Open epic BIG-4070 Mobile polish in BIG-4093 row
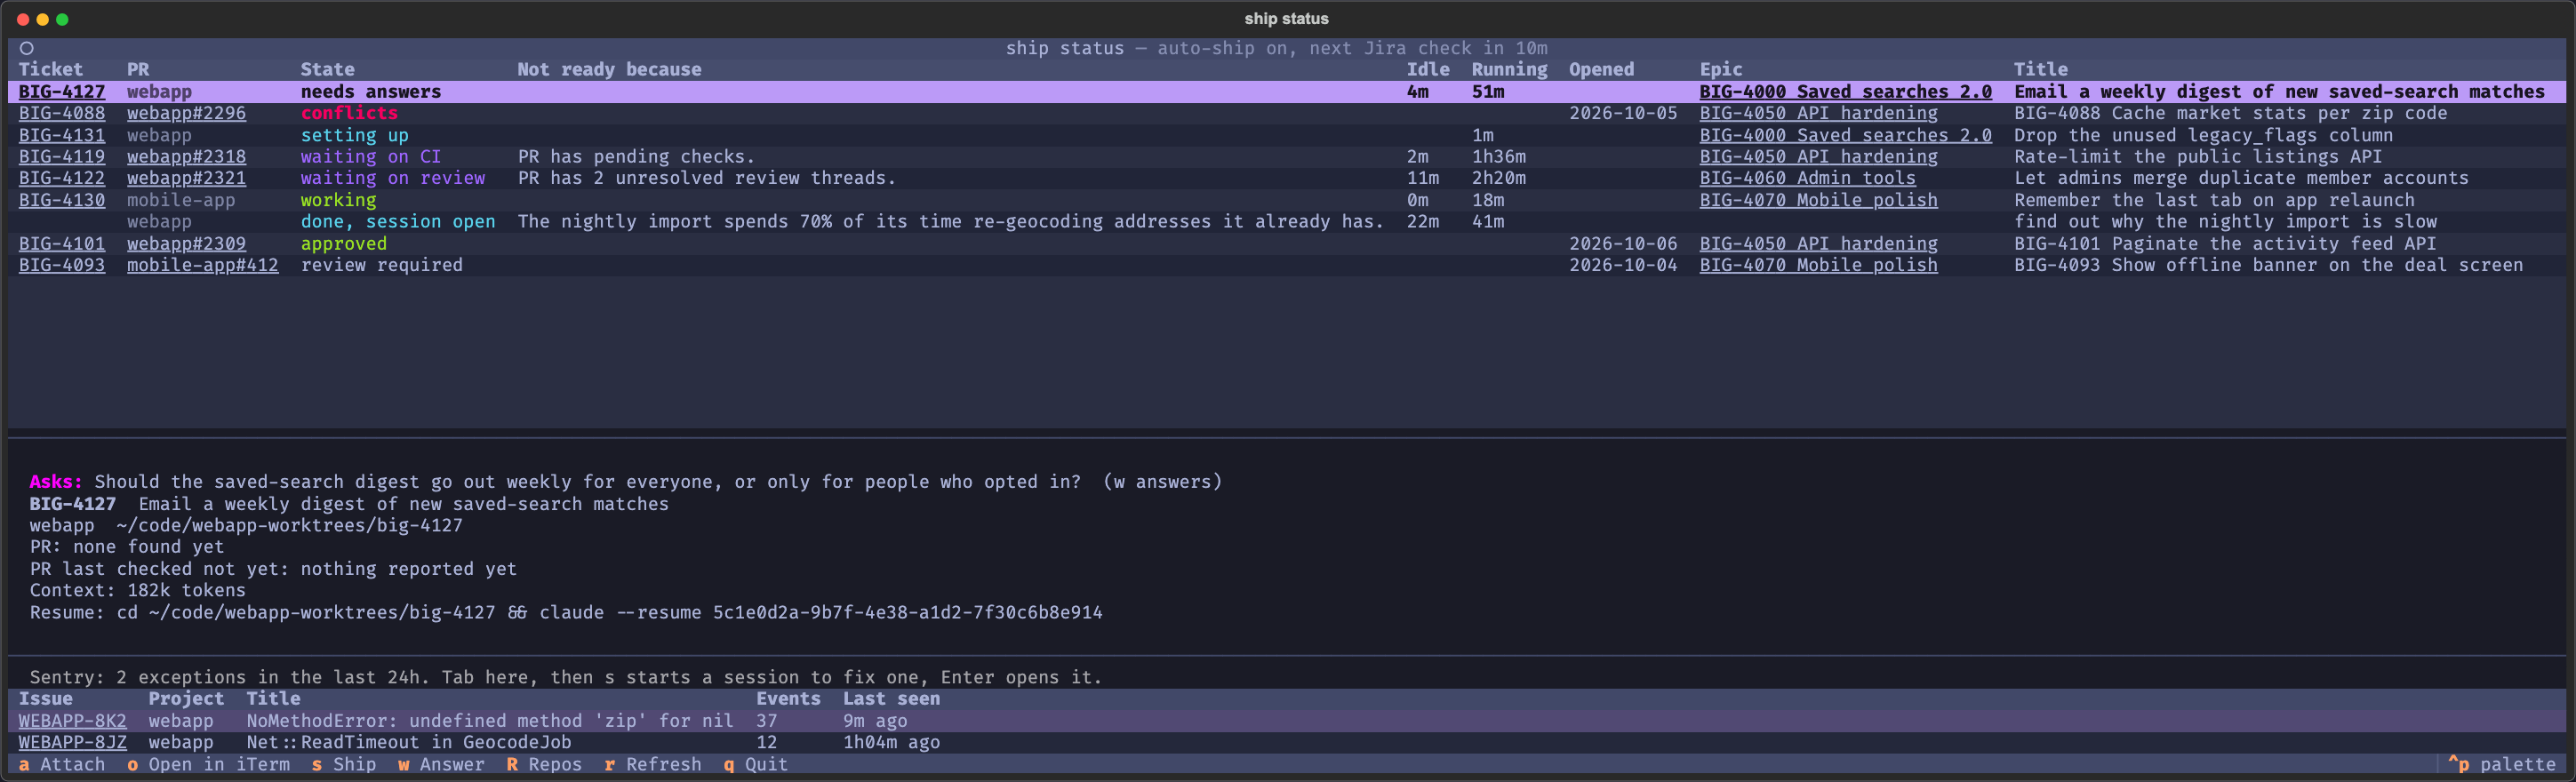The width and height of the screenshot is (2576, 782). pyautogui.click(x=1818, y=265)
